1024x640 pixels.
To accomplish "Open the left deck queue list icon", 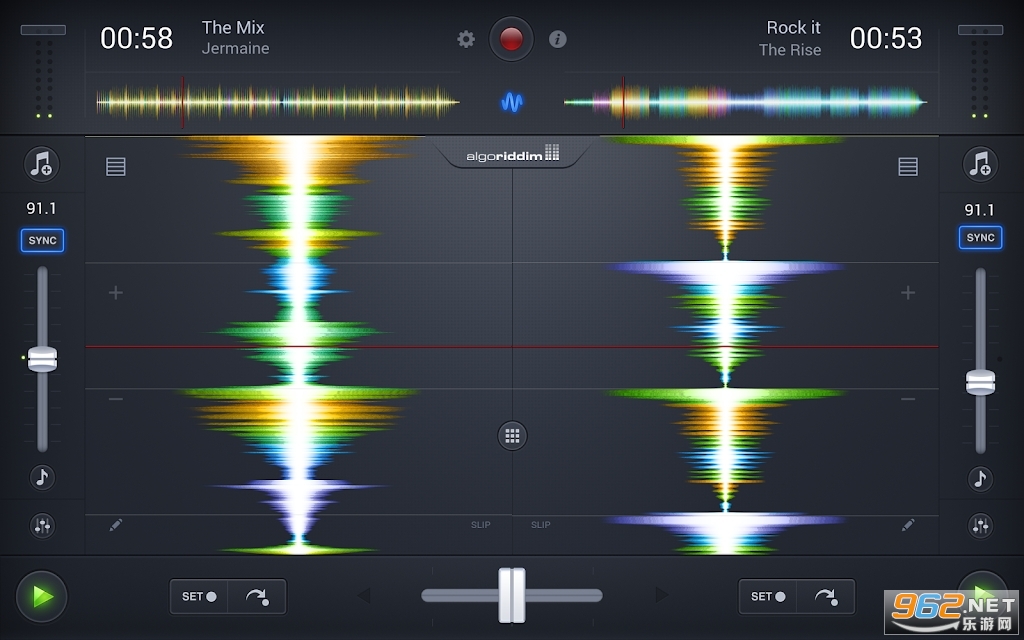I will 116,167.
